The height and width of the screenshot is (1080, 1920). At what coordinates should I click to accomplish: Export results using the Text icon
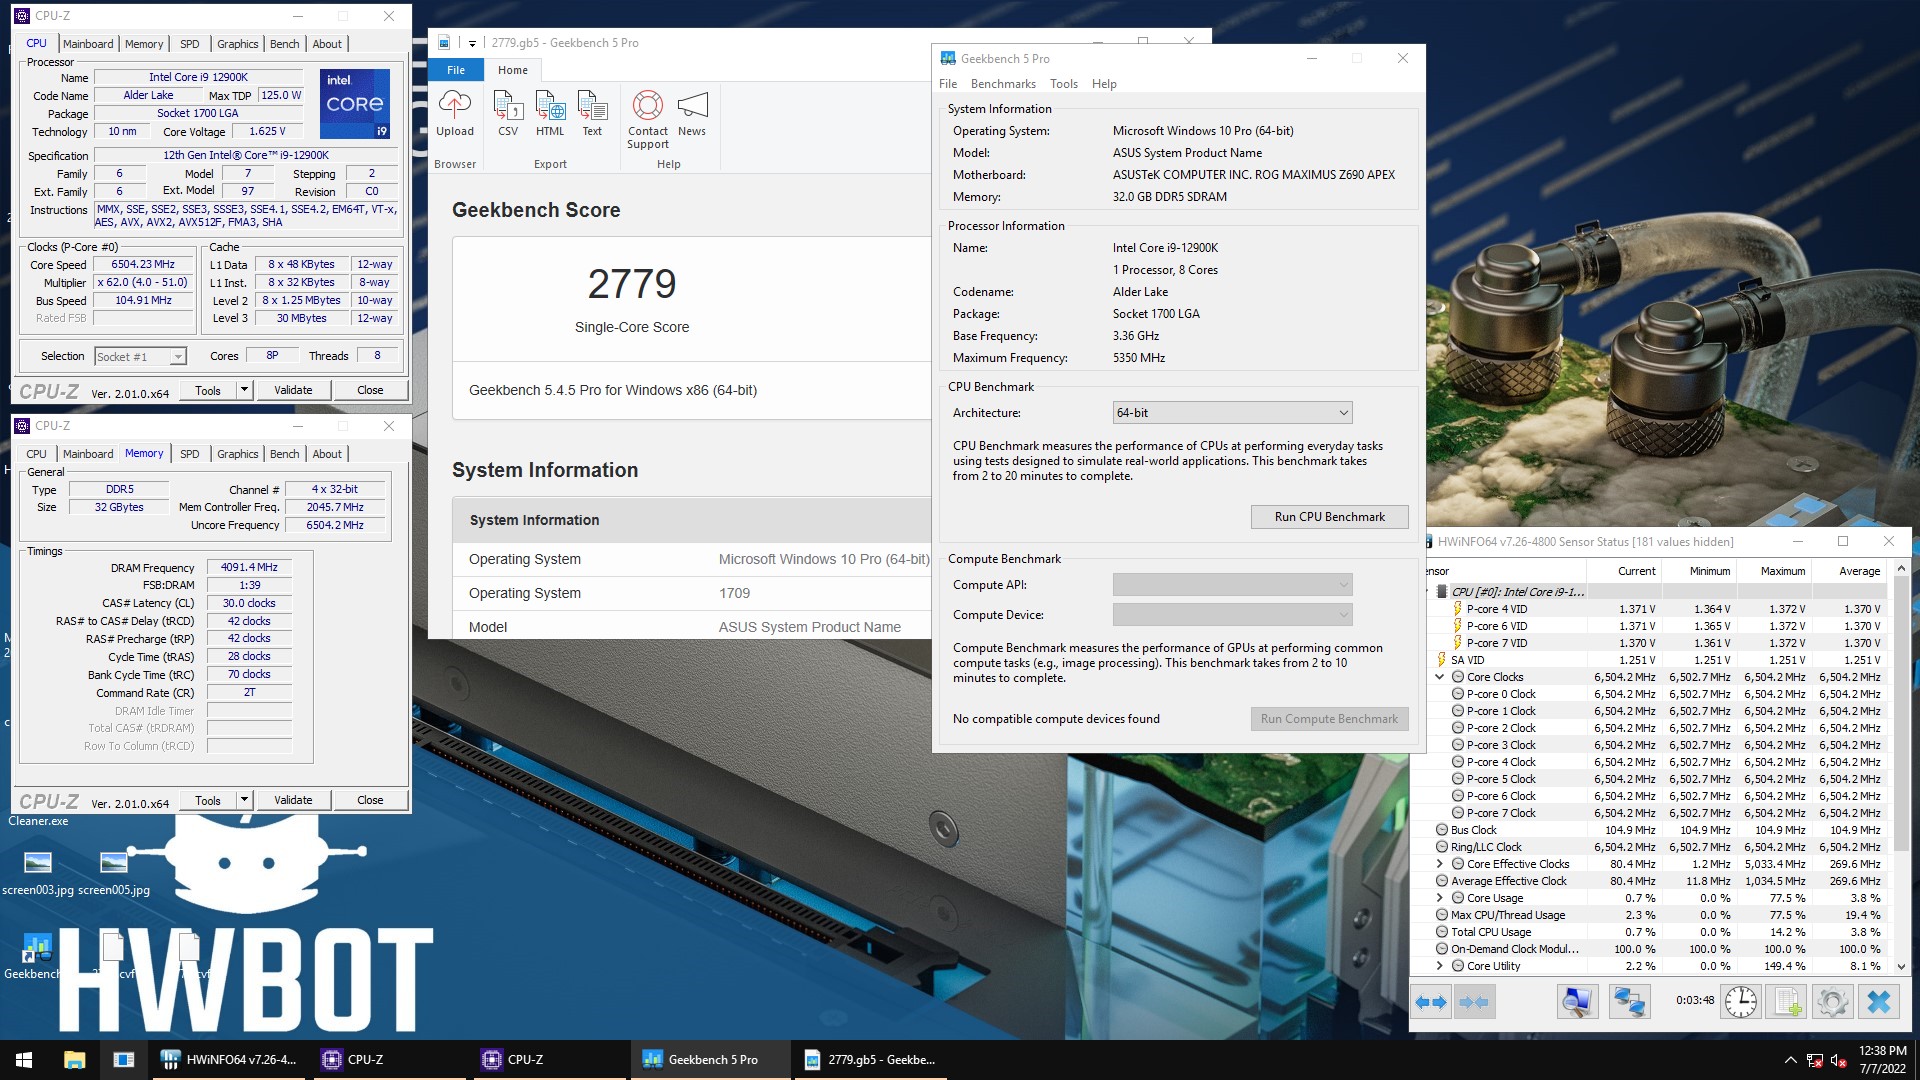coord(592,104)
